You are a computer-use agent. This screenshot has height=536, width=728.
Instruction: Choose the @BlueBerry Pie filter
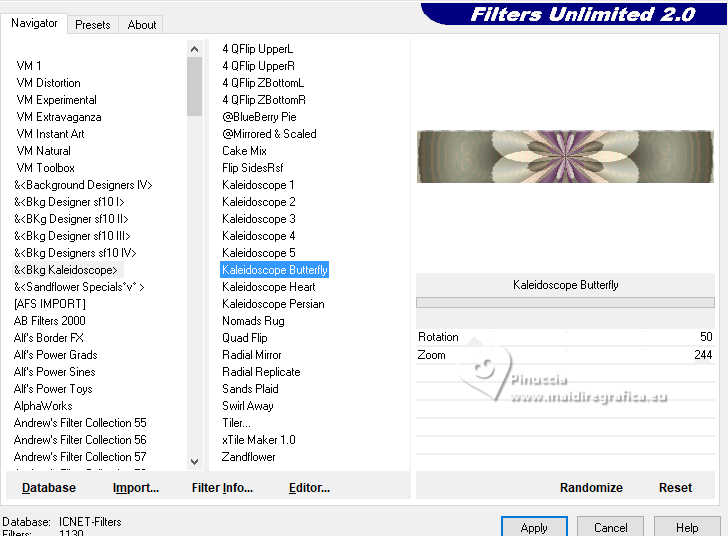pos(259,117)
